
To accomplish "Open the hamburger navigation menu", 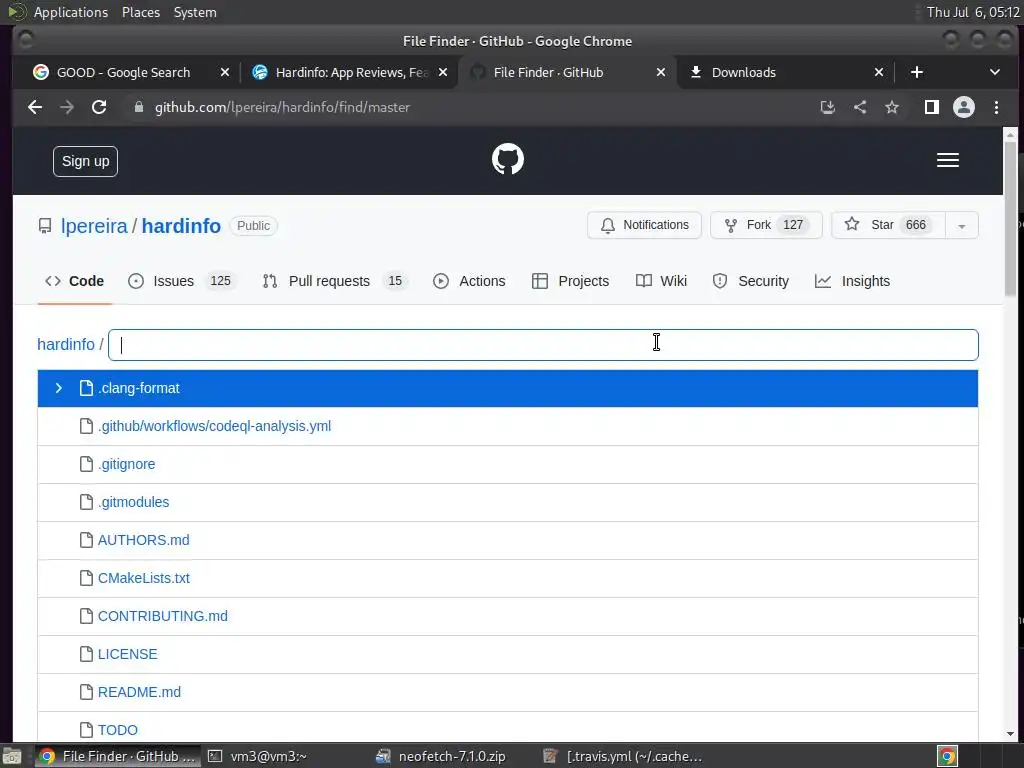I will 948,160.
